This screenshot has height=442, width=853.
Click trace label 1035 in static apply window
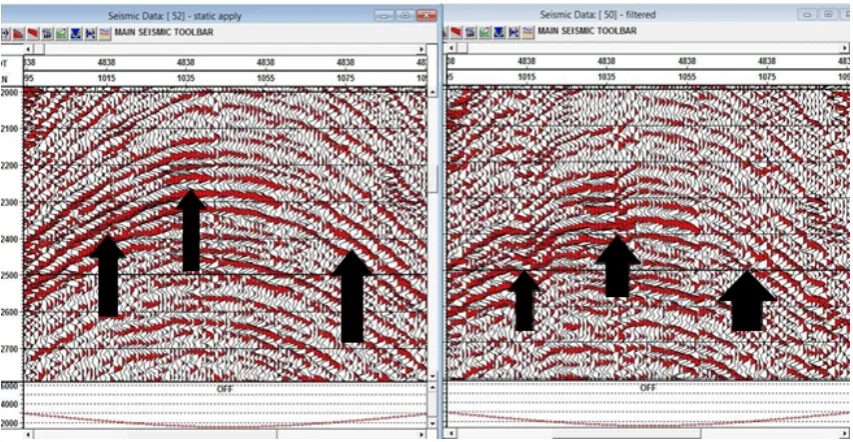(x=186, y=78)
